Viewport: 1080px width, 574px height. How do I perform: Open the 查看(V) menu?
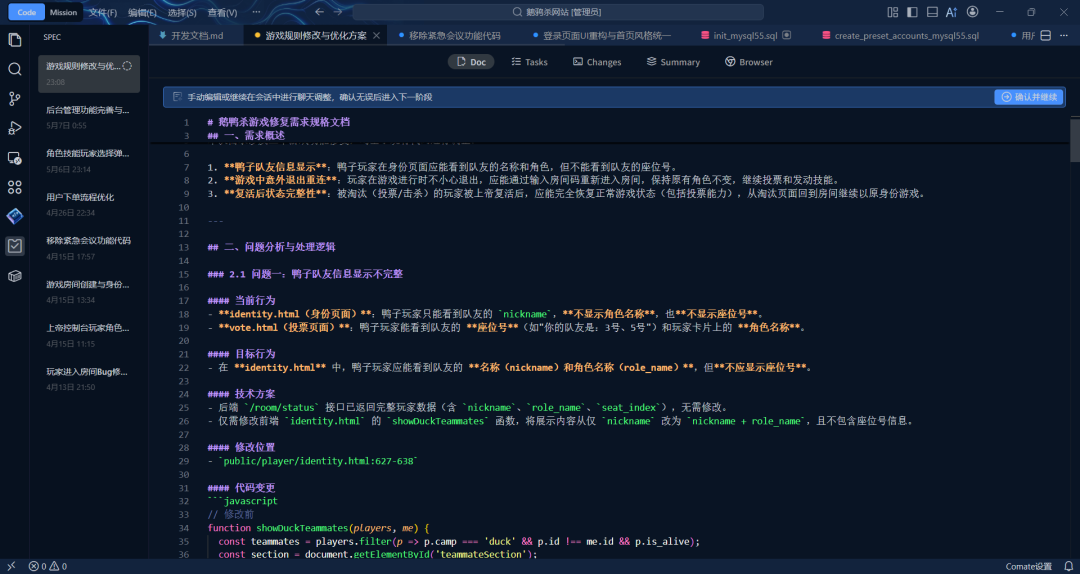tap(222, 12)
